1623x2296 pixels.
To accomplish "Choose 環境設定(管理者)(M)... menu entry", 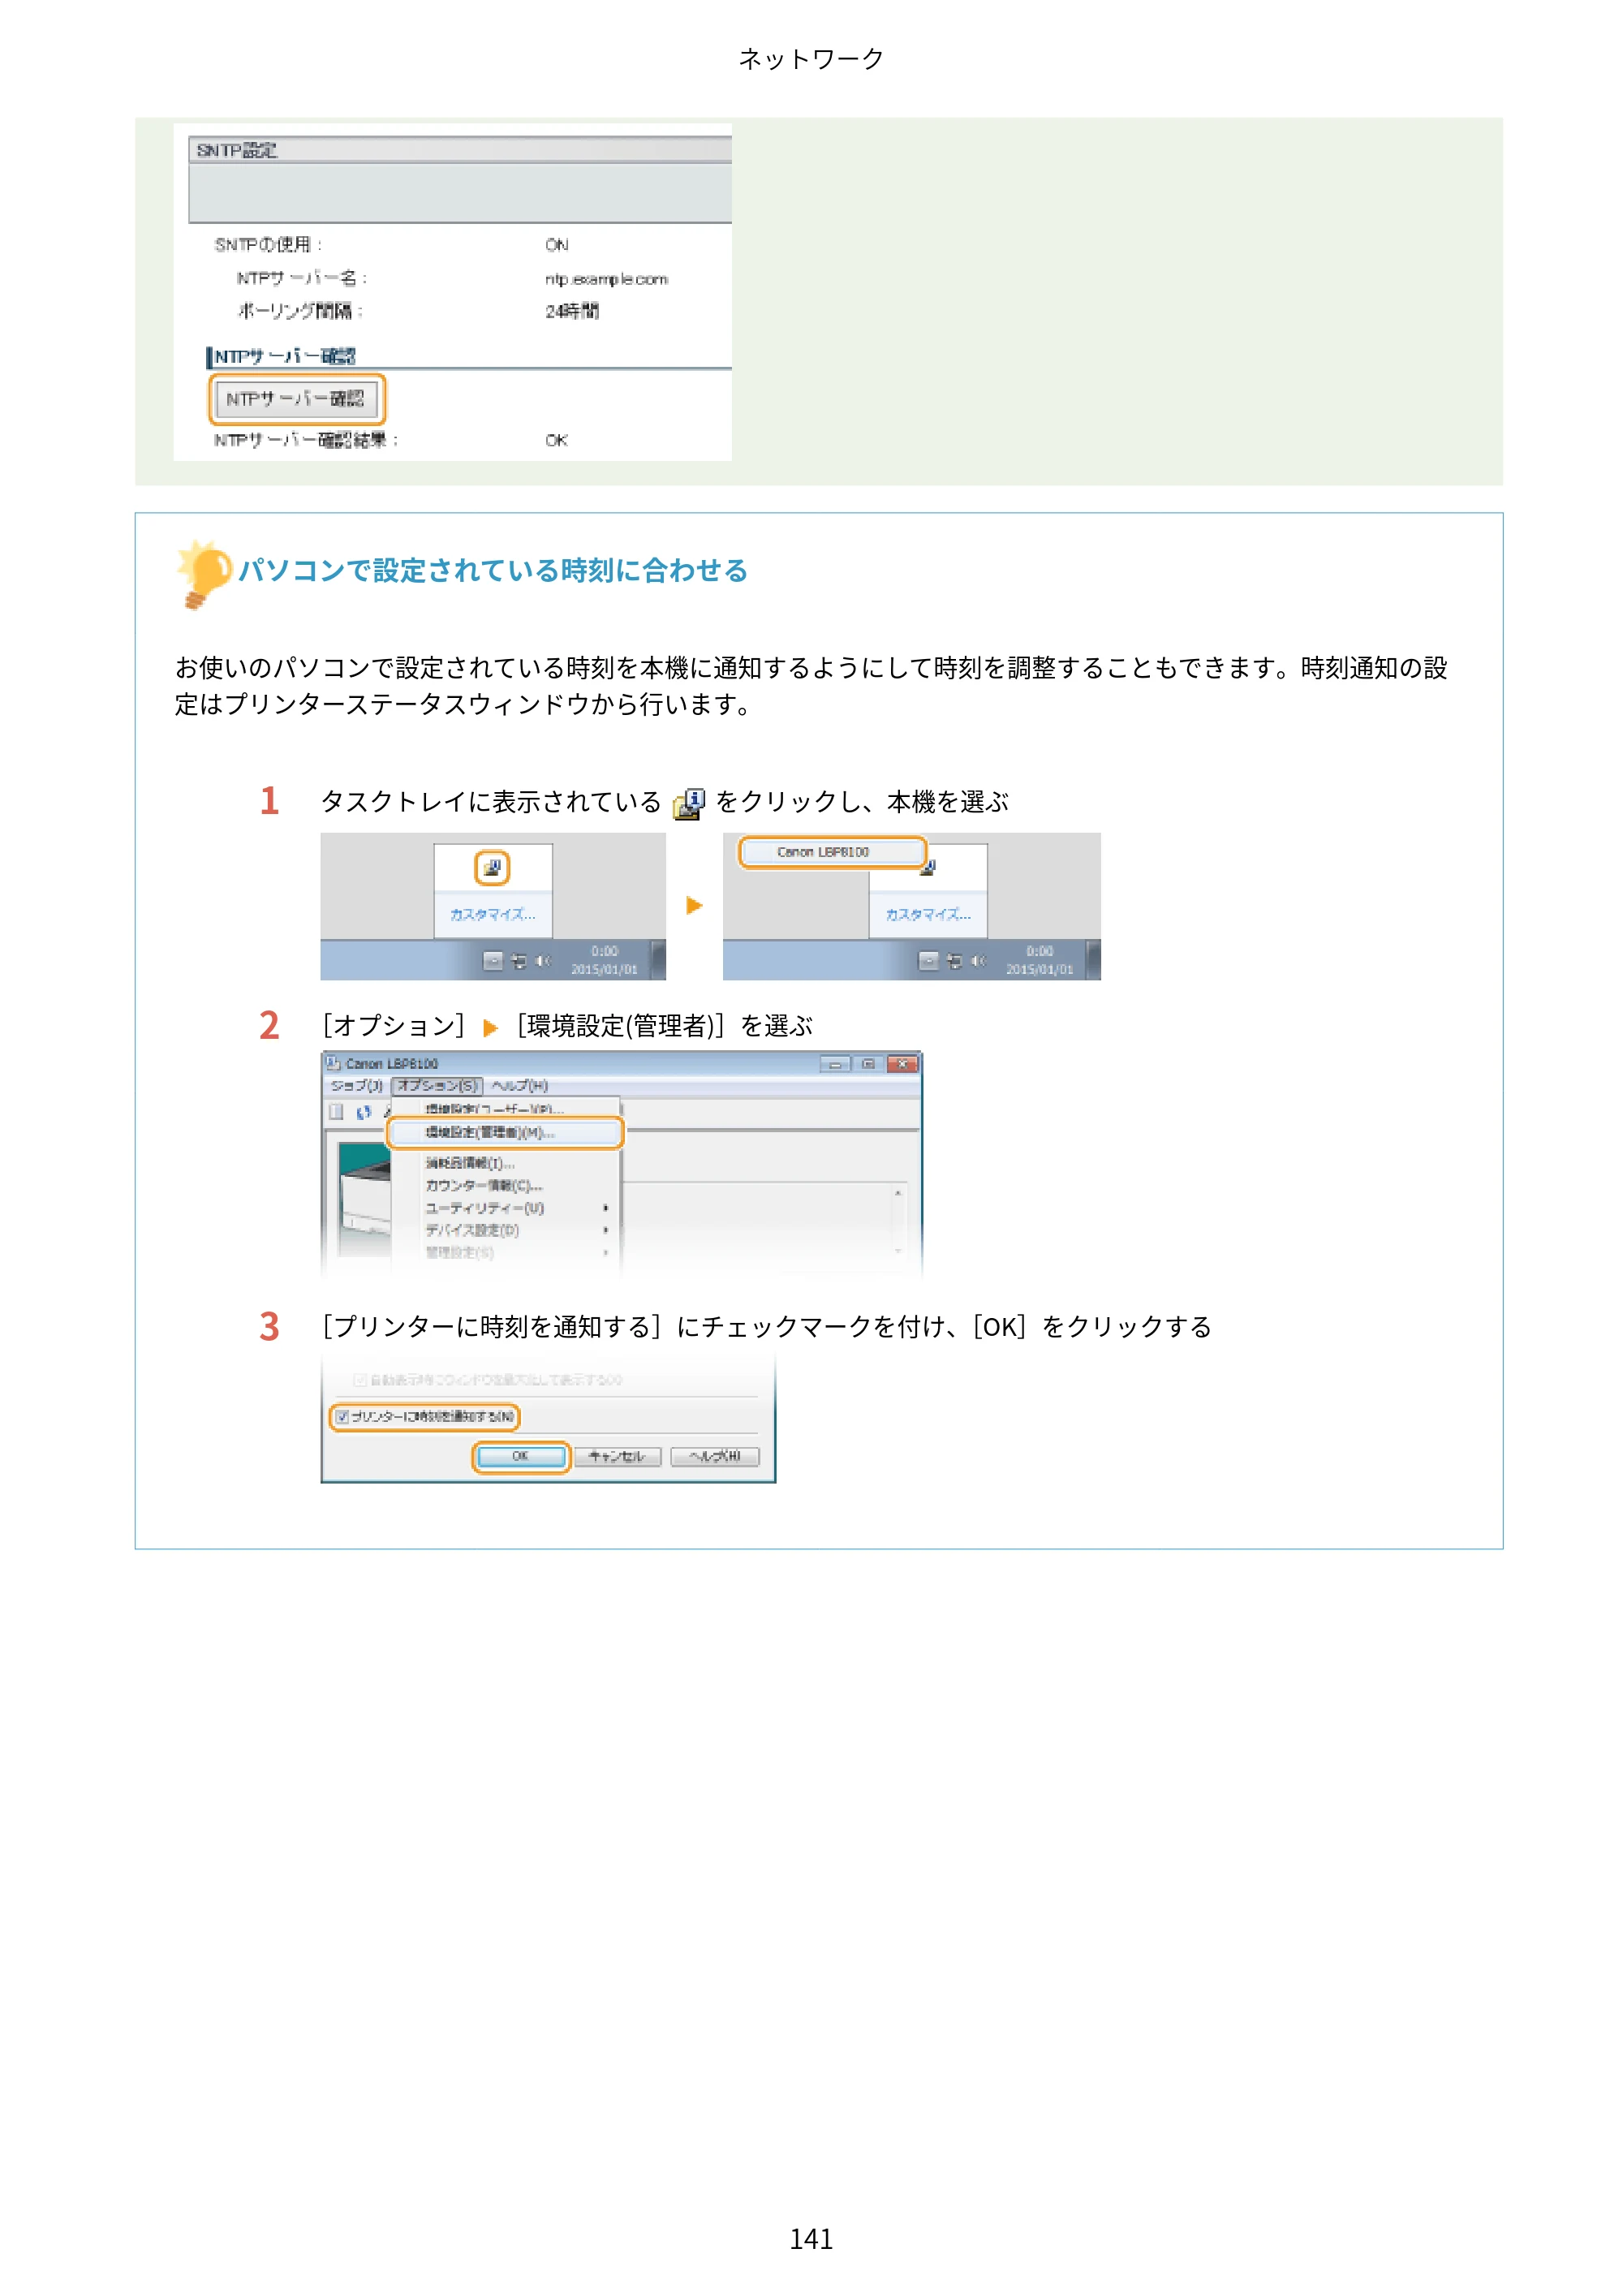I will (506, 1132).
